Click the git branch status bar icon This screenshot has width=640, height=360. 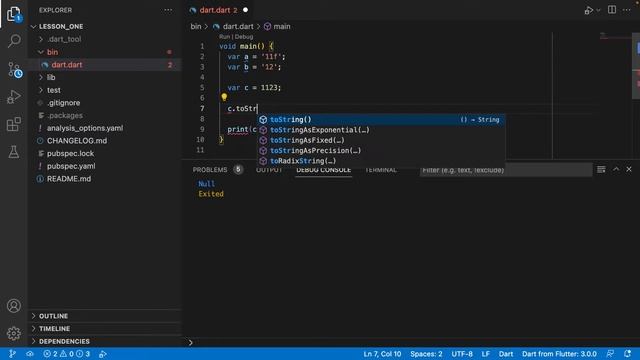pos(12,354)
